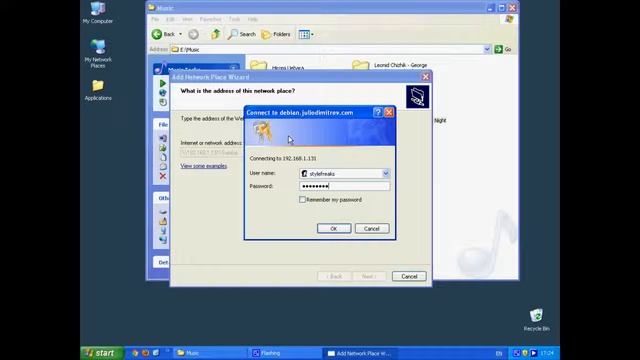Click the EN language indicator in the taskbar

499,353
